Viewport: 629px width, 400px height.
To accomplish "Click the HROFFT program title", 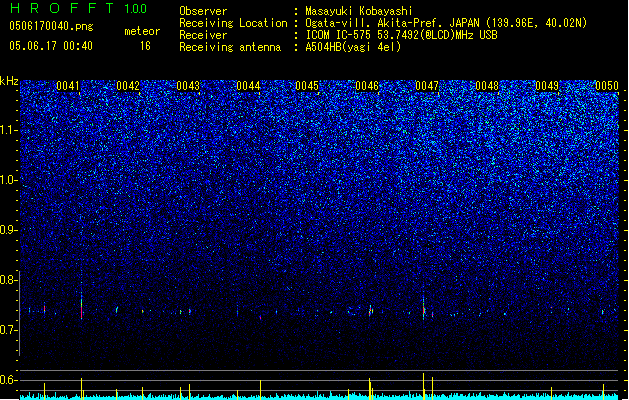I will 62,8.
